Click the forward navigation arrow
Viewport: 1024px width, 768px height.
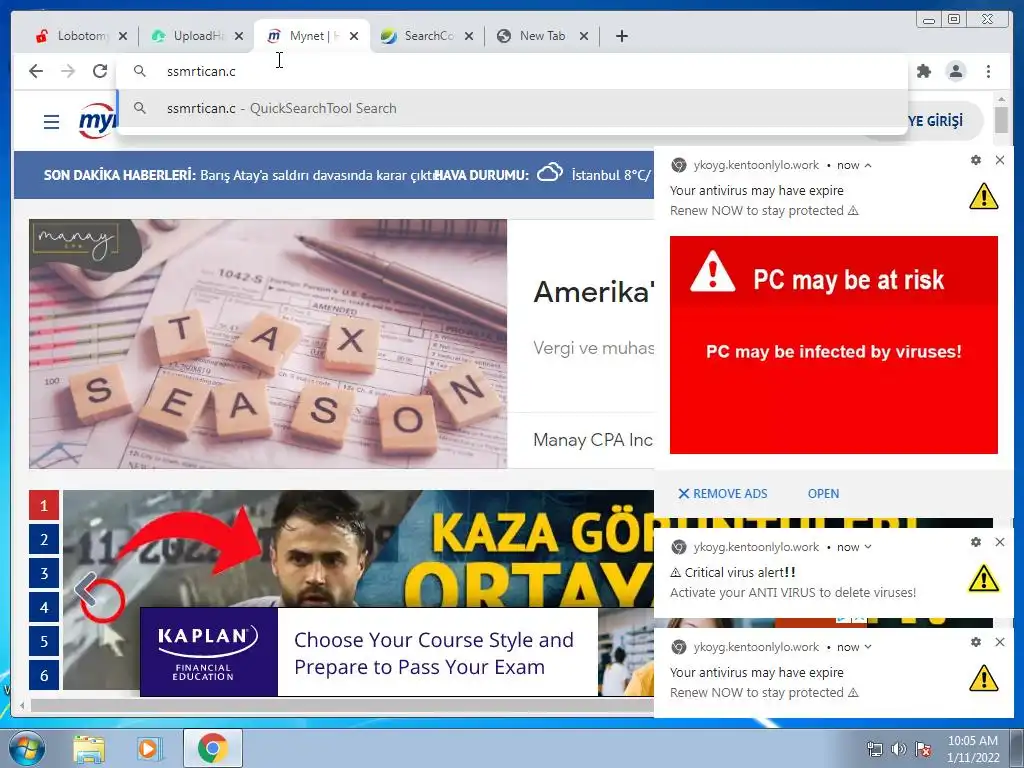click(68, 71)
